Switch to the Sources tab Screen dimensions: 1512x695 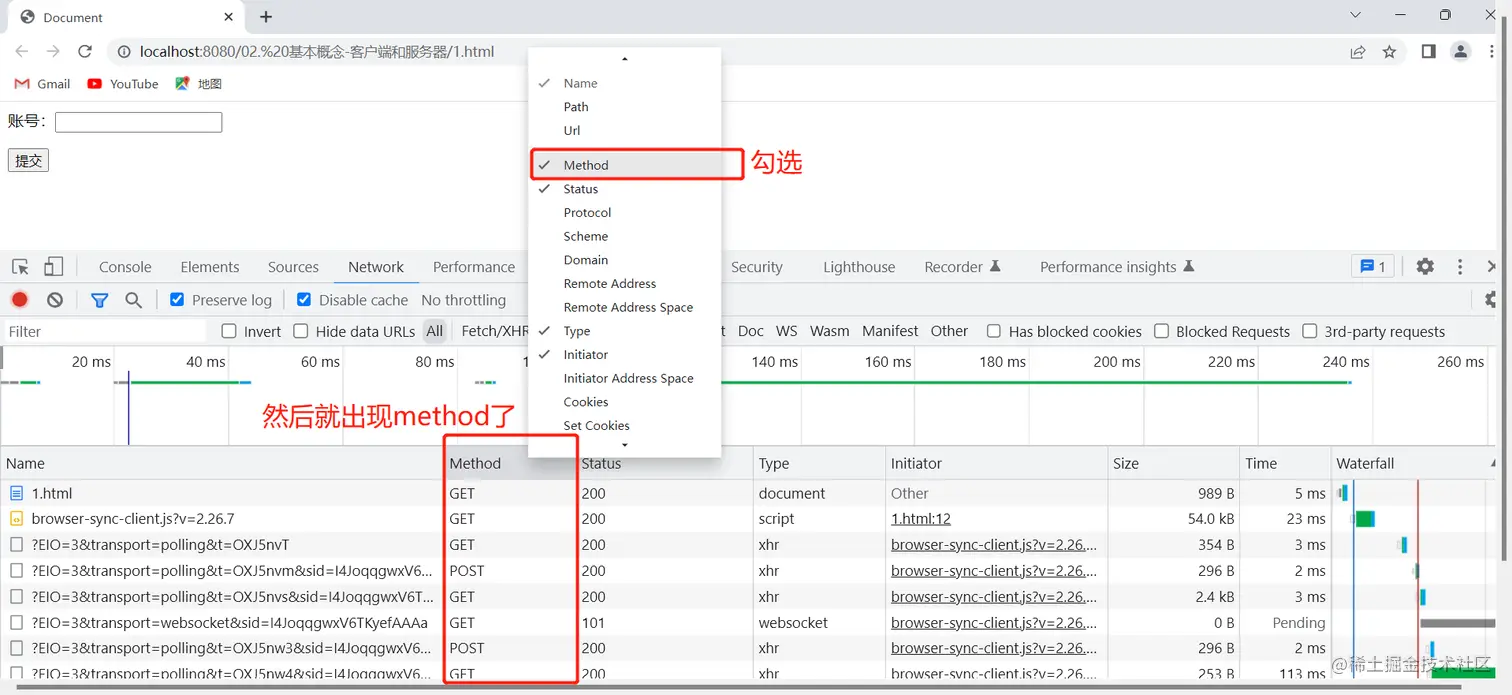click(293, 267)
